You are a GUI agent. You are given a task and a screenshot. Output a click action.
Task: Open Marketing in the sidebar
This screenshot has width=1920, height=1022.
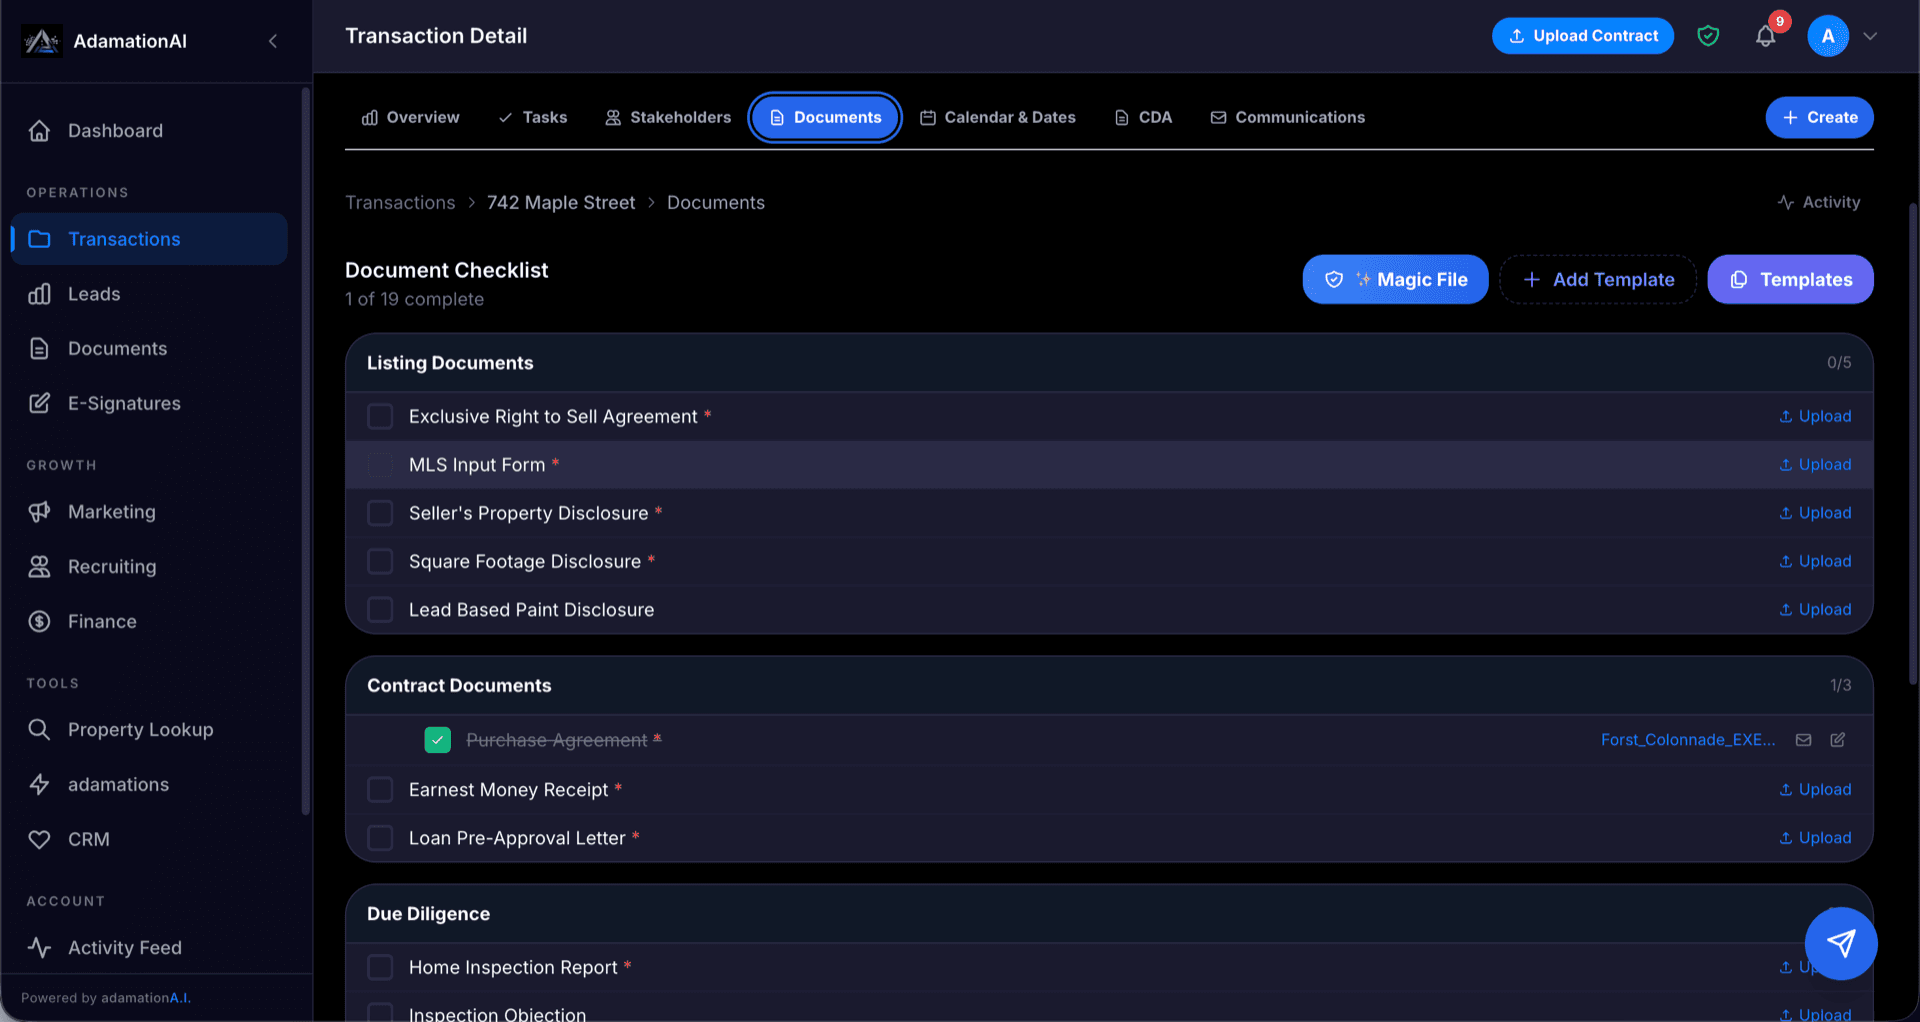pyautogui.click(x=150, y=512)
